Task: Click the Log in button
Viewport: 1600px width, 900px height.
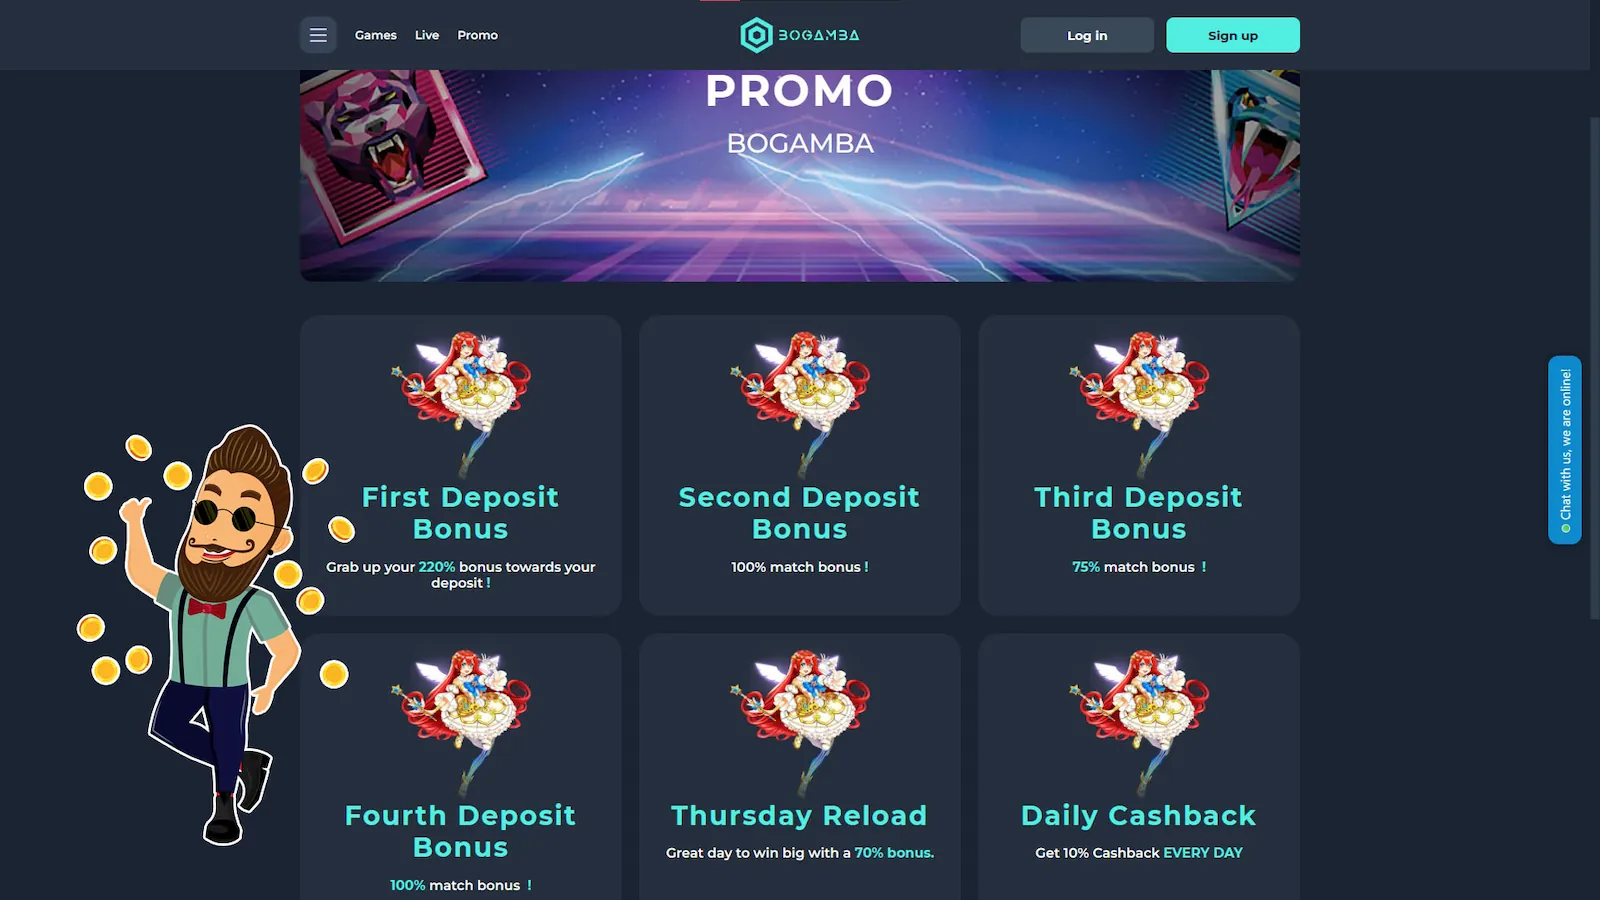Action: coord(1087,35)
